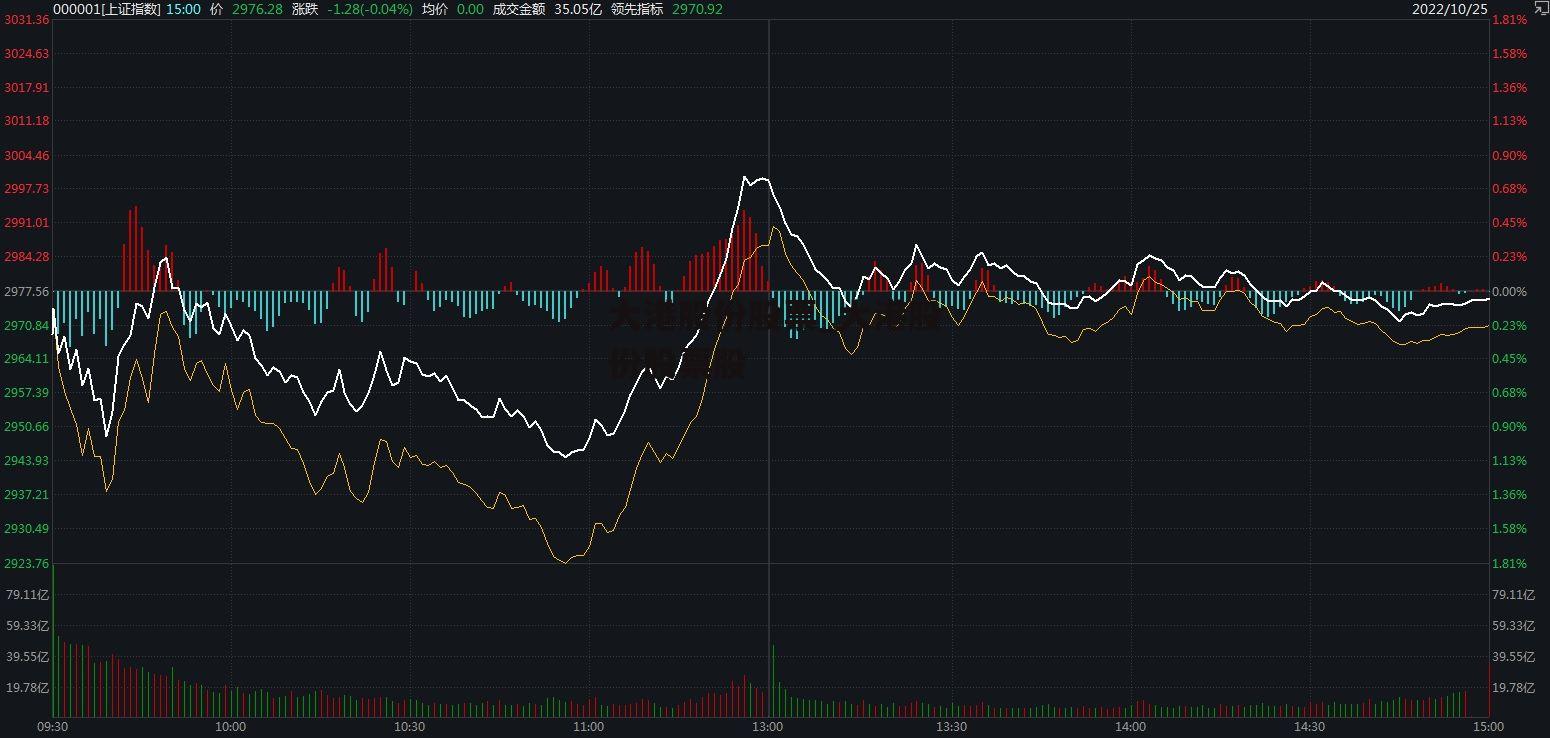Click the 13:00 time axis label
This screenshot has width=1550, height=738.
[x=768, y=727]
